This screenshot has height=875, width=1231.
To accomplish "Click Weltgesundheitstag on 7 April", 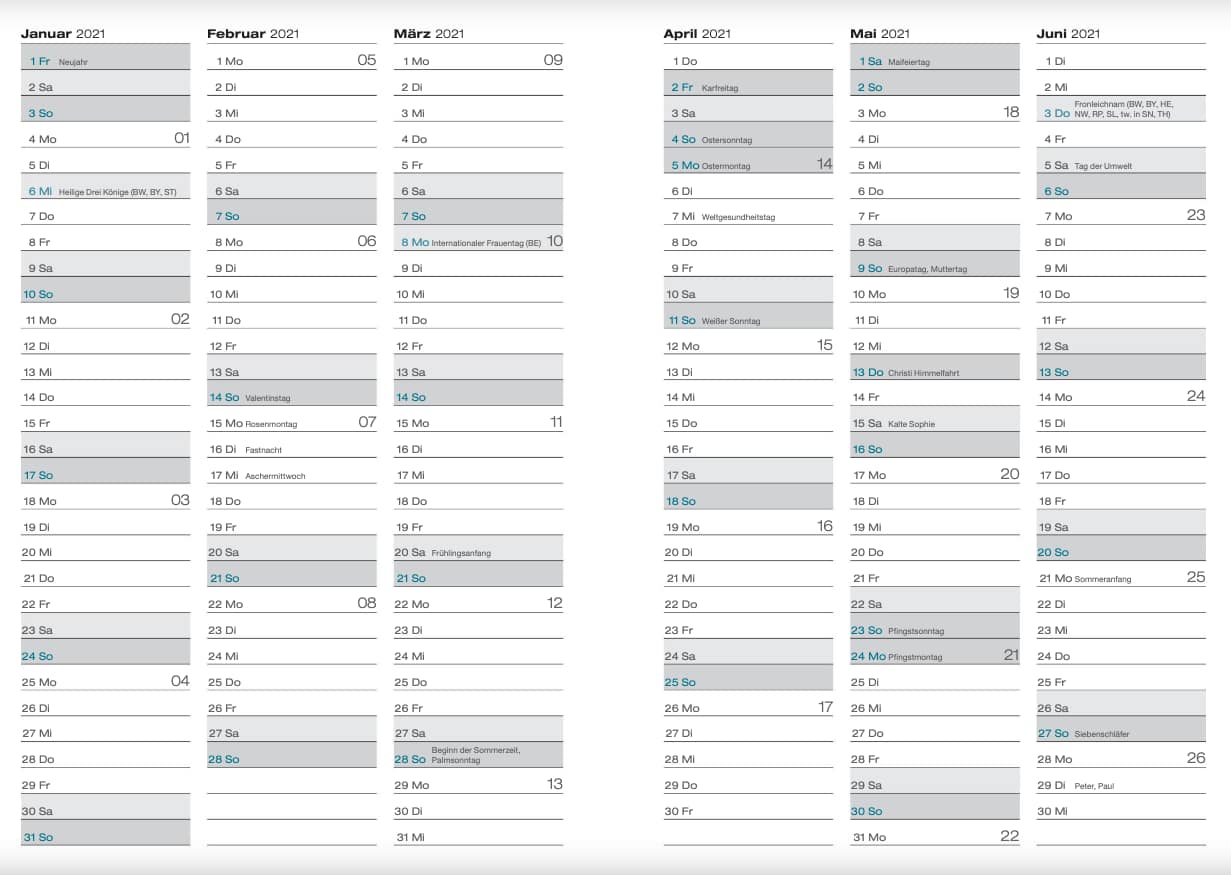I will pyautogui.click(x=738, y=217).
